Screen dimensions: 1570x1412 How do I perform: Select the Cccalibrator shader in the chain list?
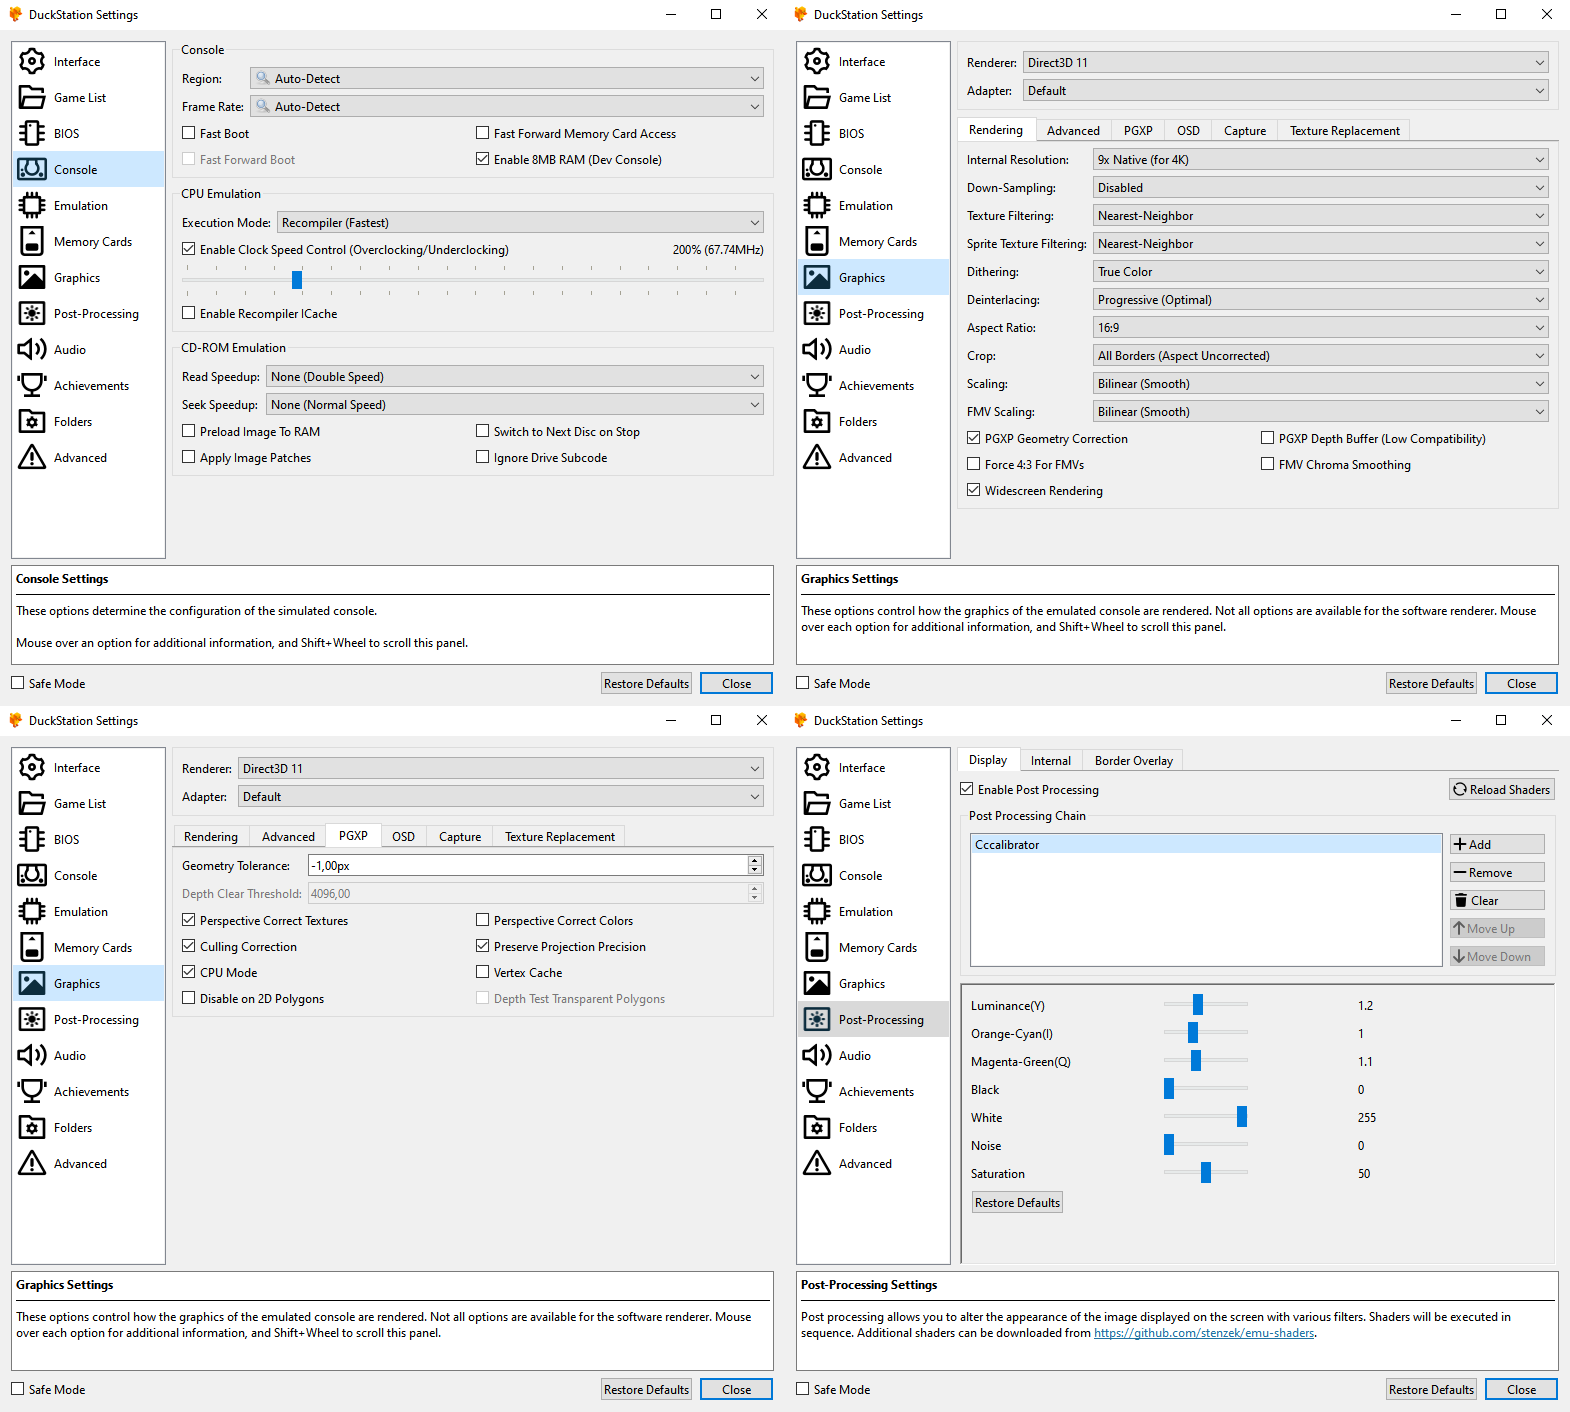coord(1206,844)
